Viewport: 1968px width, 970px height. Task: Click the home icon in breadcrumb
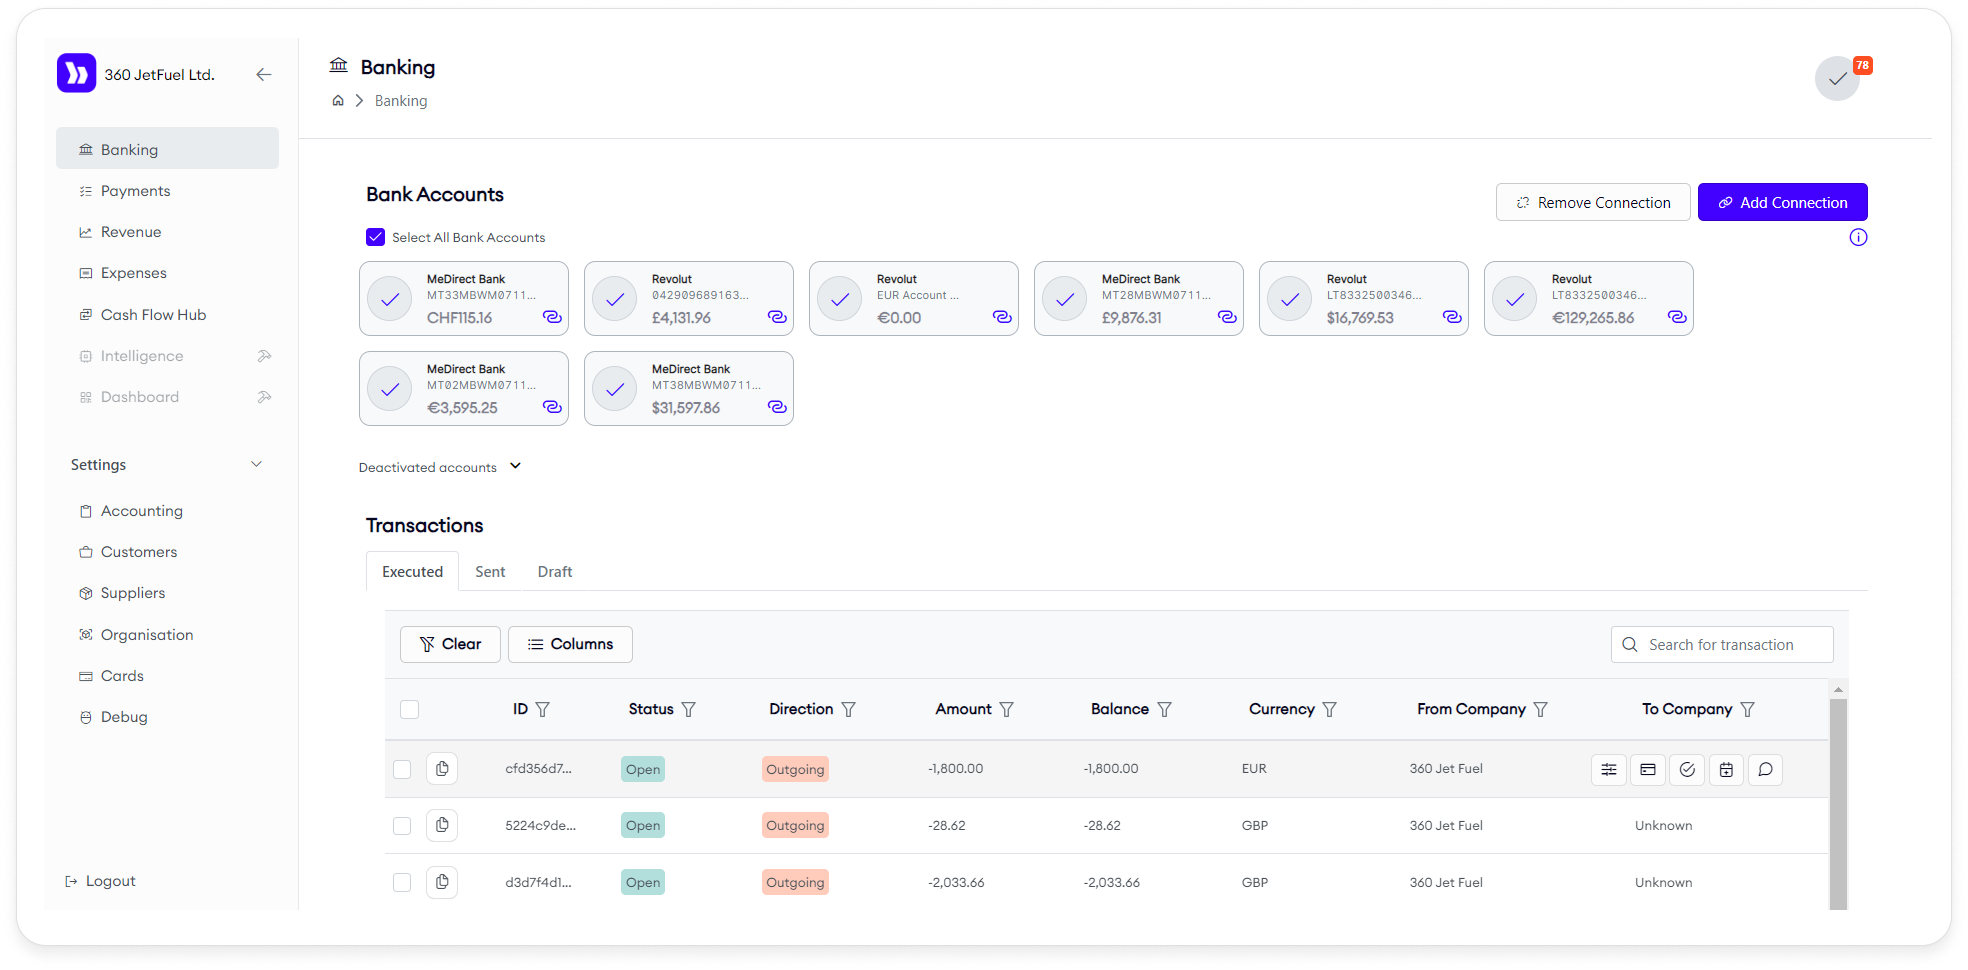coord(338,101)
